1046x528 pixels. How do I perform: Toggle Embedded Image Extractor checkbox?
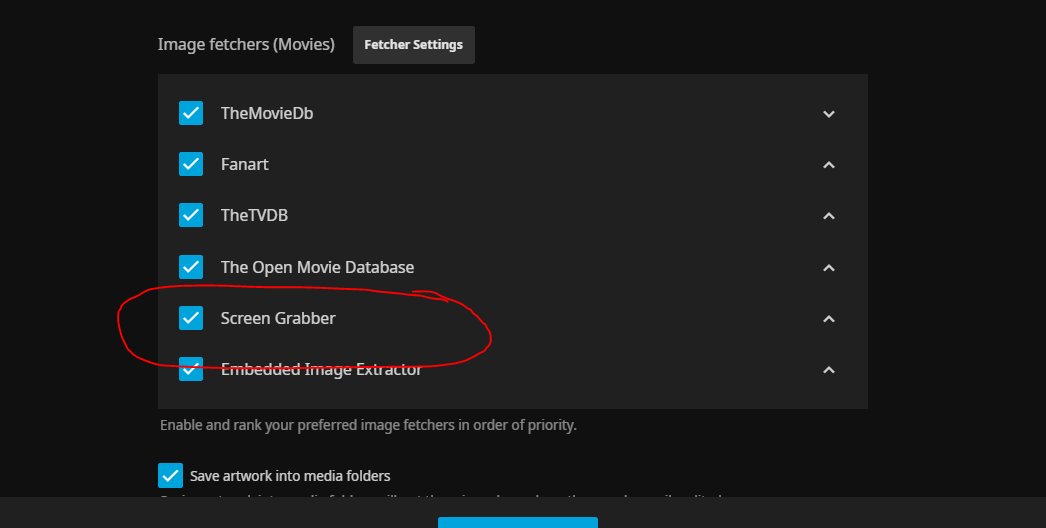tap(191, 369)
